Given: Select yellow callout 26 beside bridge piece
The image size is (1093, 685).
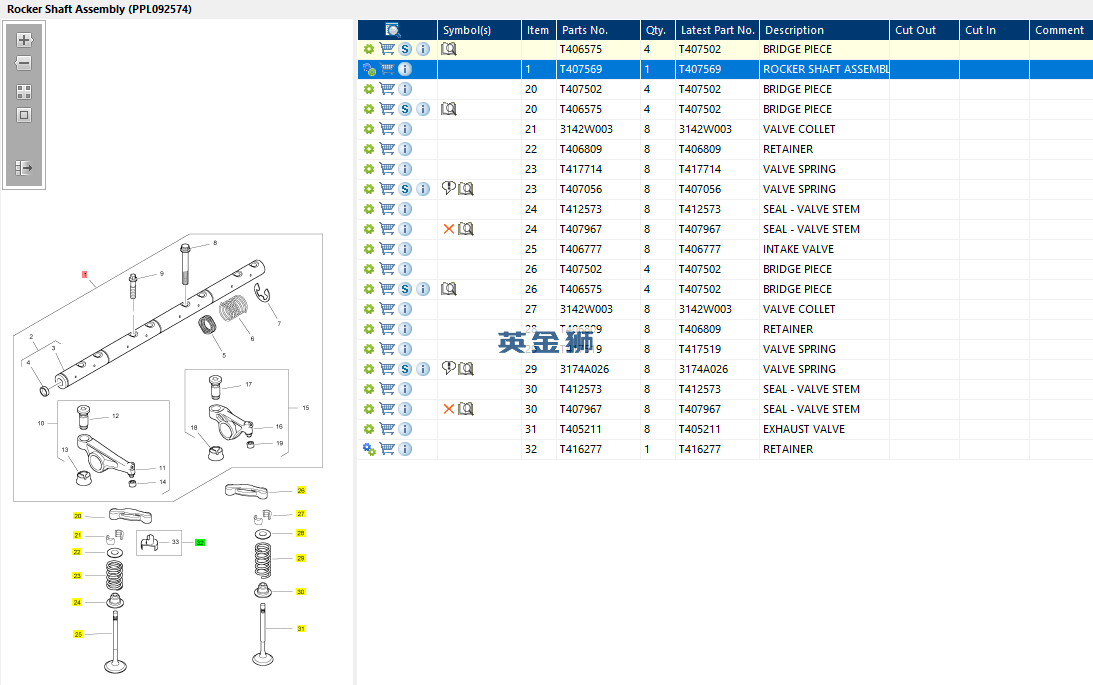Looking at the screenshot, I should (x=301, y=491).
